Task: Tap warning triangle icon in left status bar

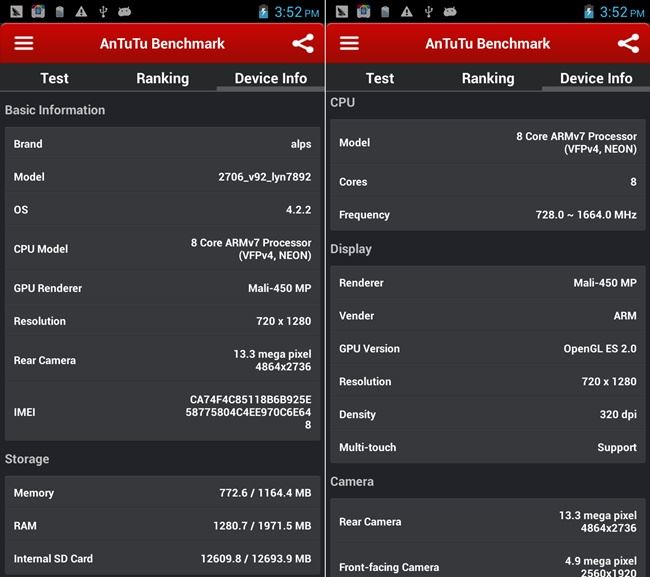Action: (81, 12)
